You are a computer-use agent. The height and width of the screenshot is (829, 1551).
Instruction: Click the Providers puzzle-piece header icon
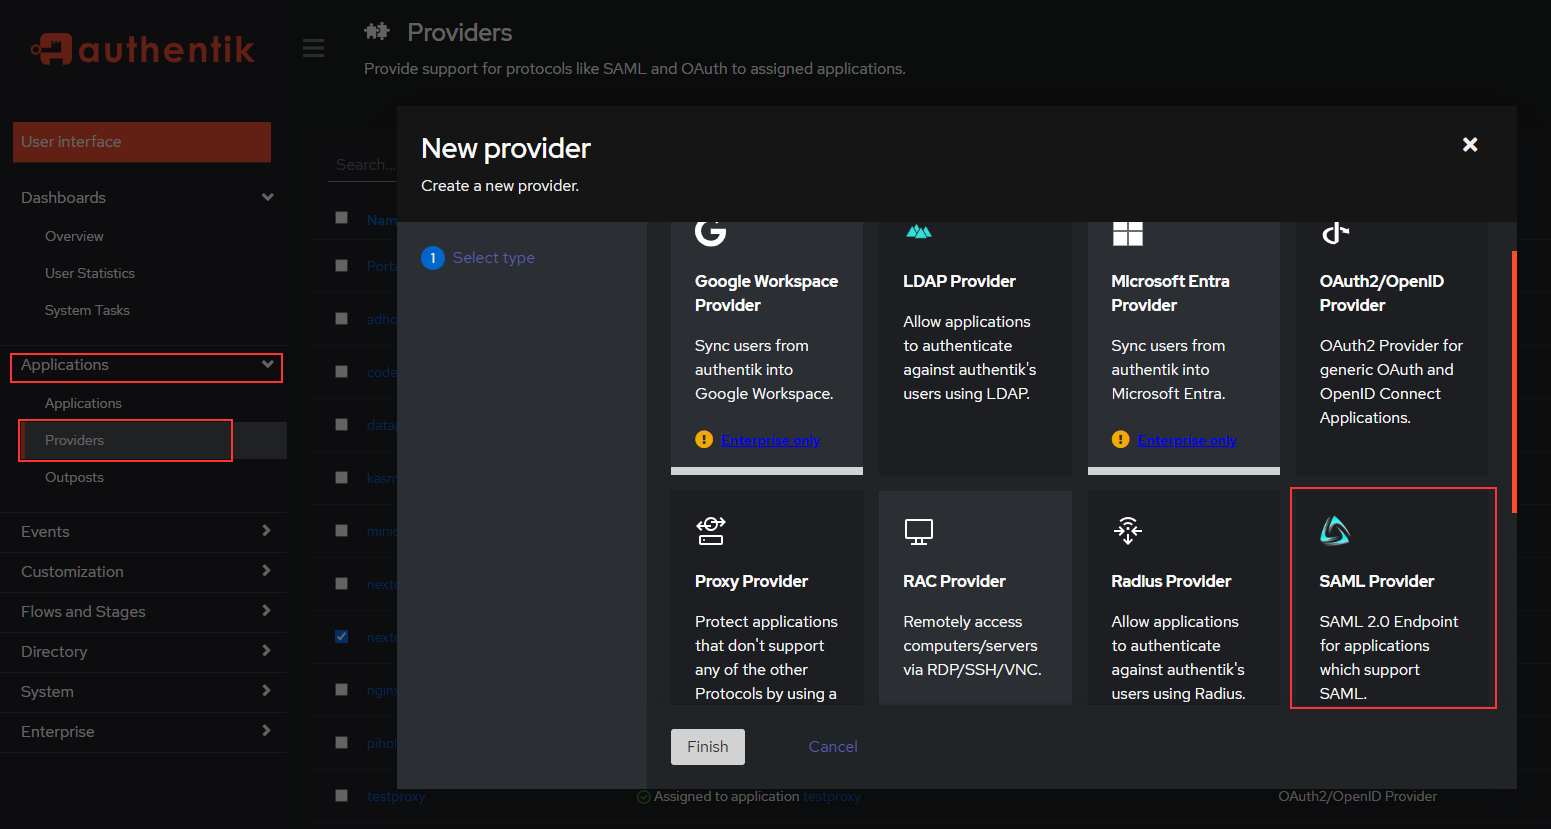click(377, 31)
